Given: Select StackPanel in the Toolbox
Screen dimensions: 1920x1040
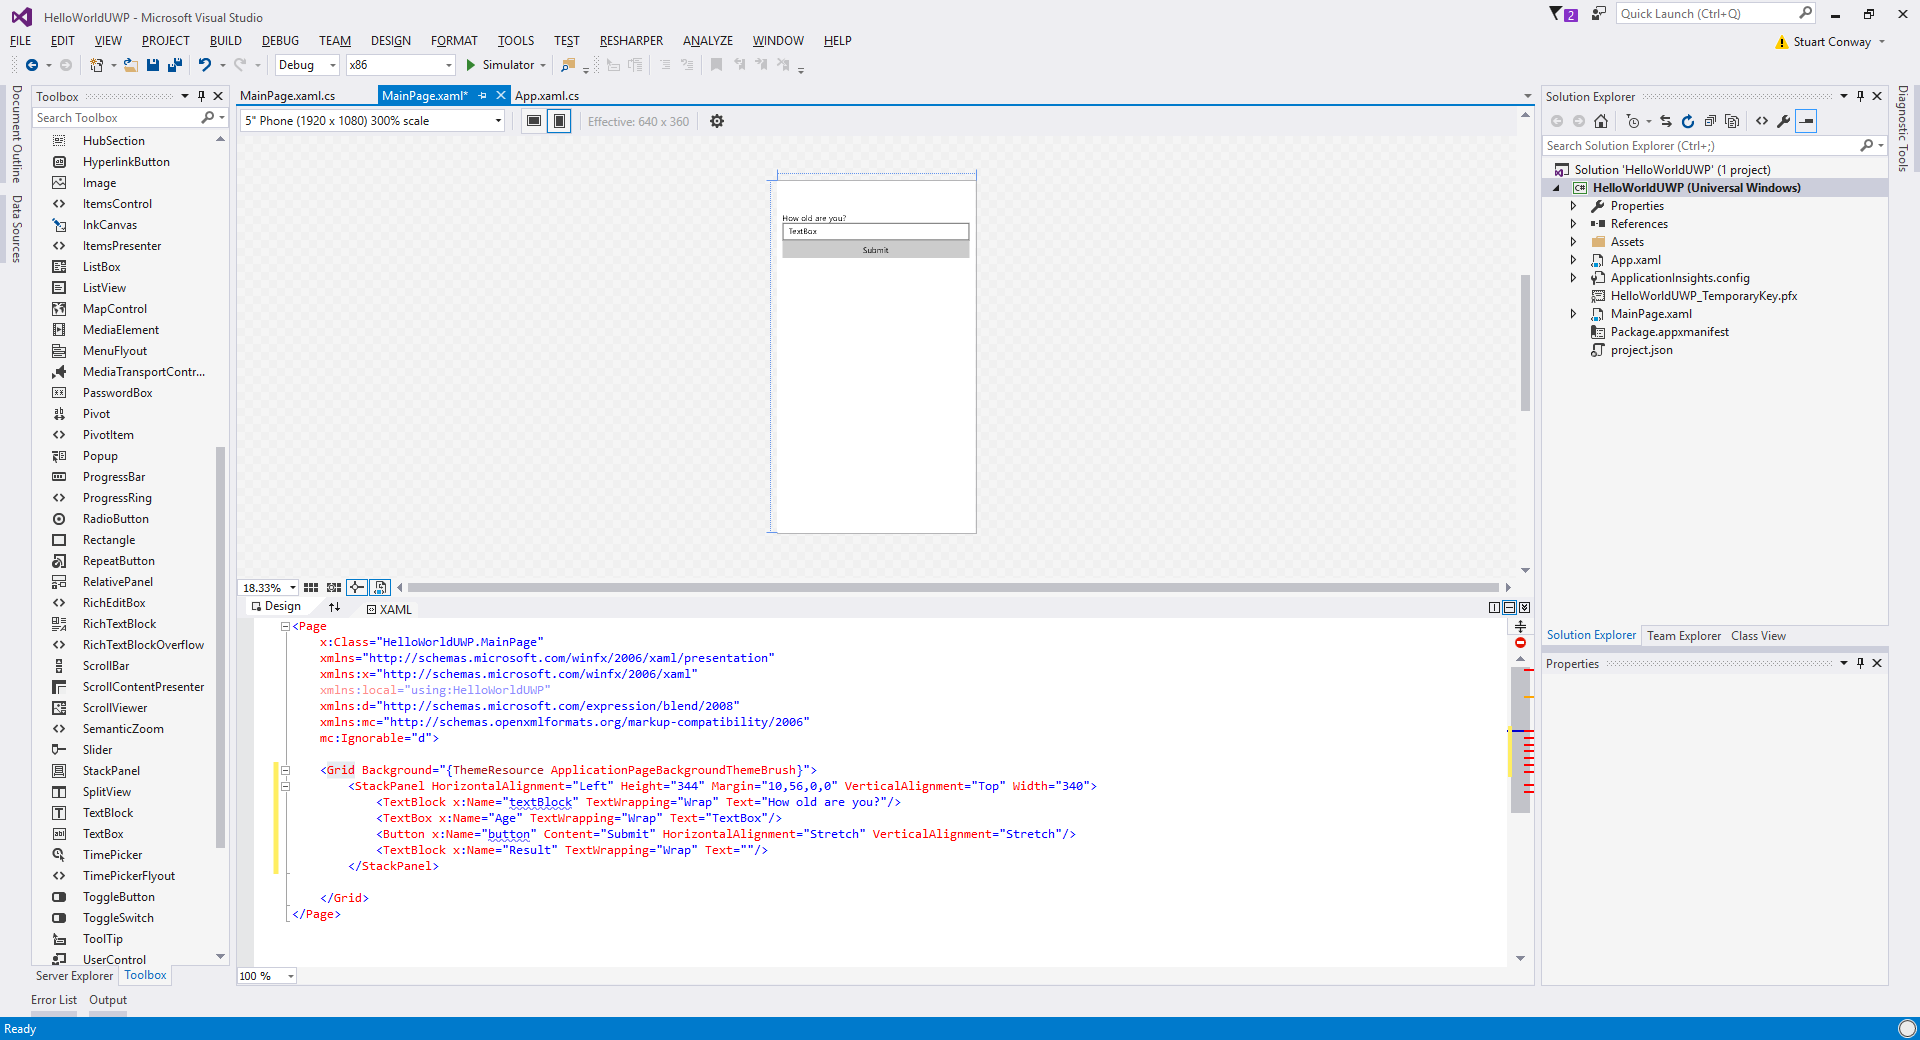Looking at the screenshot, I should point(111,771).
